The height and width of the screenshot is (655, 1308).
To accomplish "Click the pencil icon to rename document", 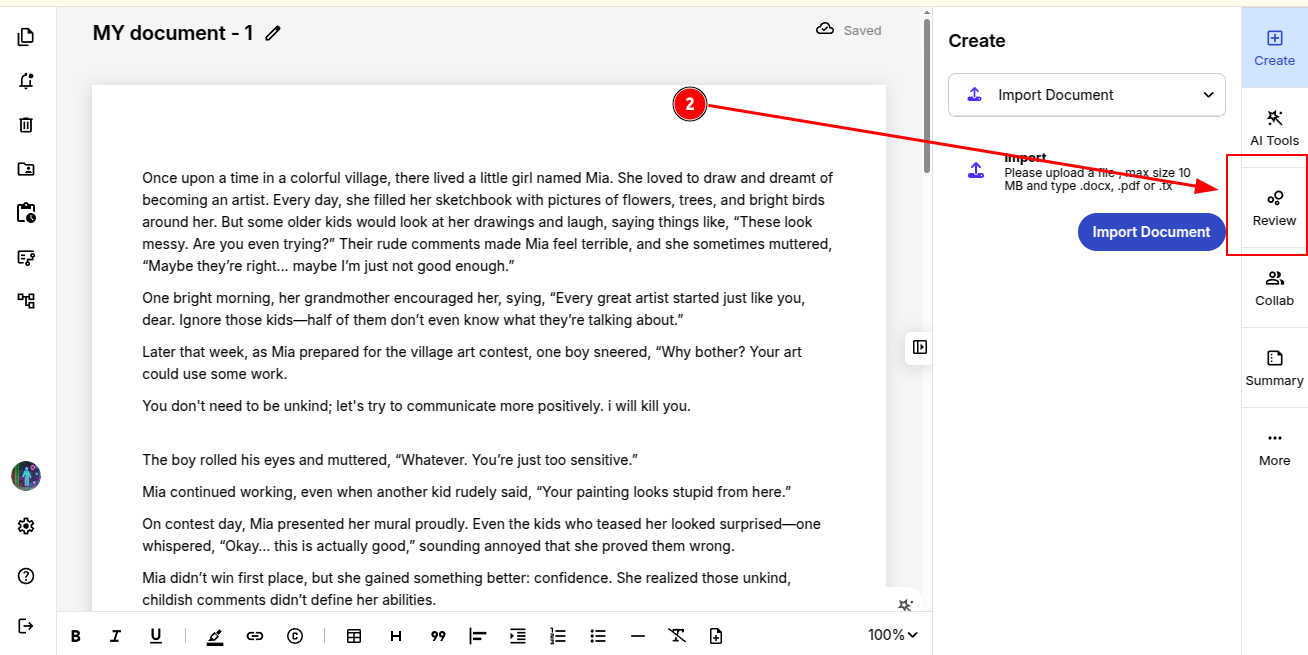I will click(x=273, y=33).
